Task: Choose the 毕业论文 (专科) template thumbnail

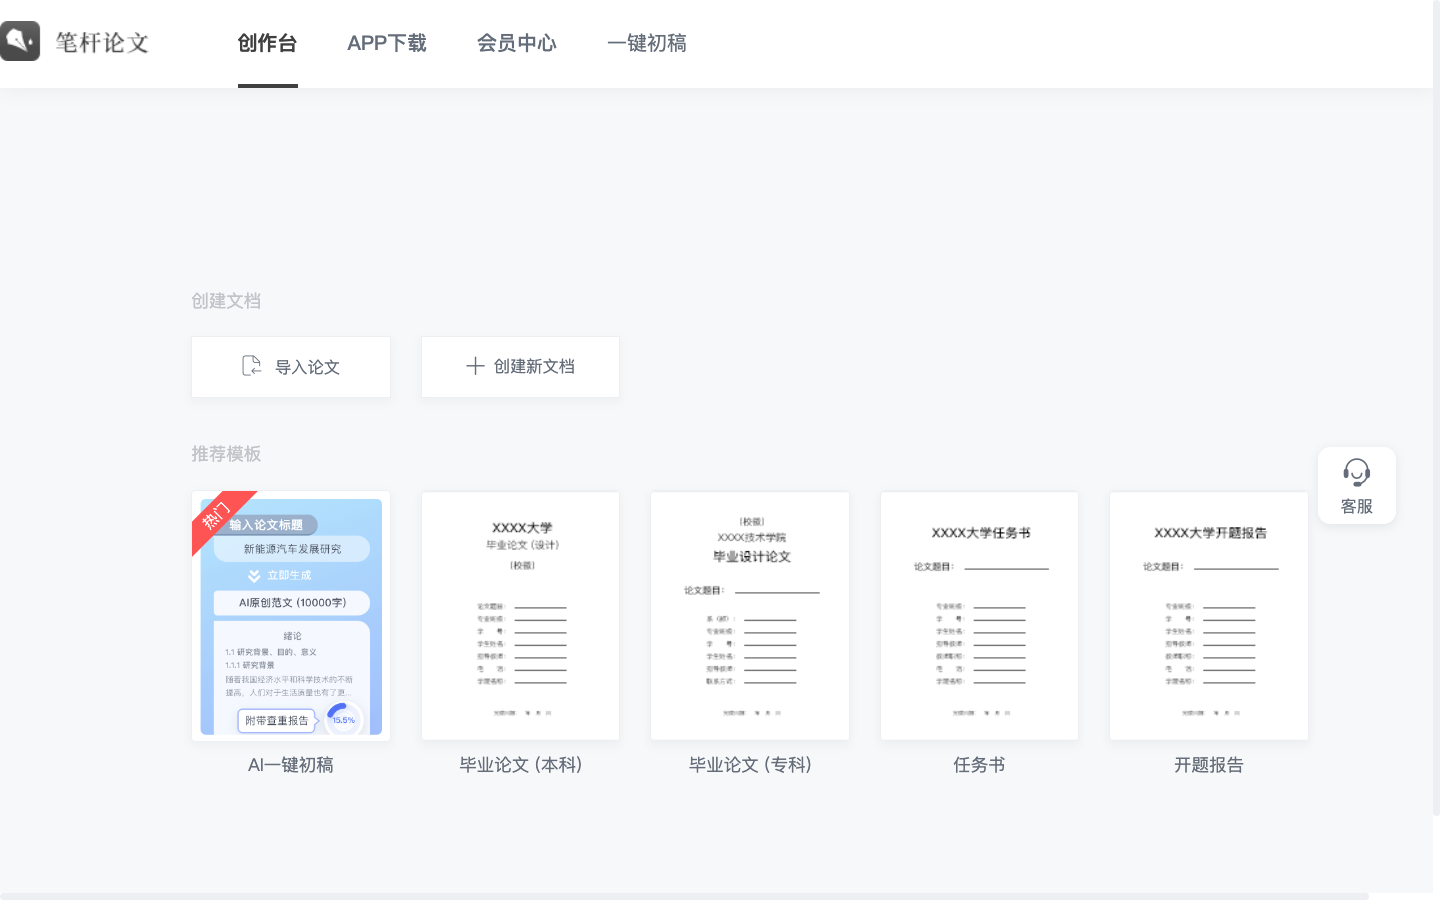Action: click(x=750, y=615)
